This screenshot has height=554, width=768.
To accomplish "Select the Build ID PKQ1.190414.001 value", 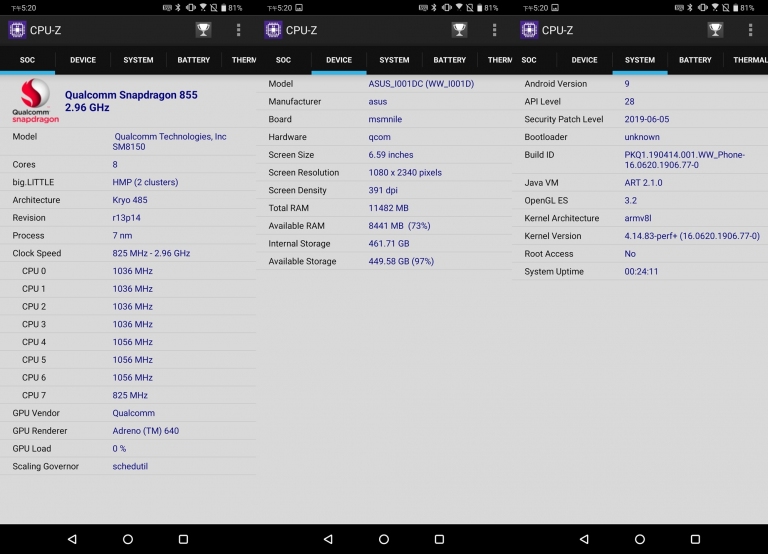I will click(685, 160).
